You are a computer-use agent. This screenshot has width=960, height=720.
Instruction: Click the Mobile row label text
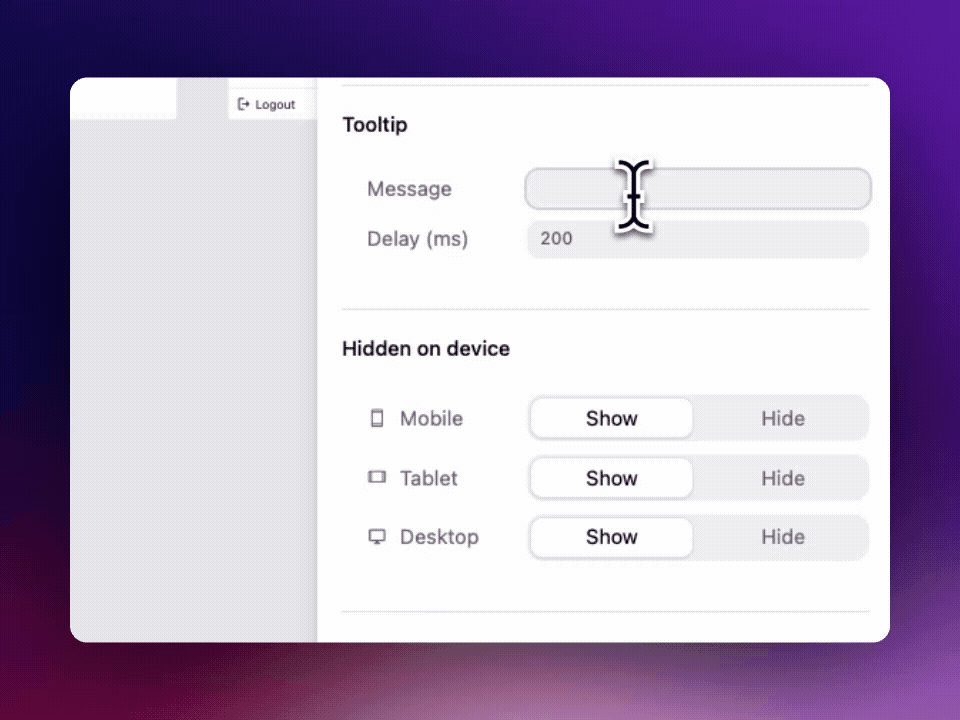431,419
